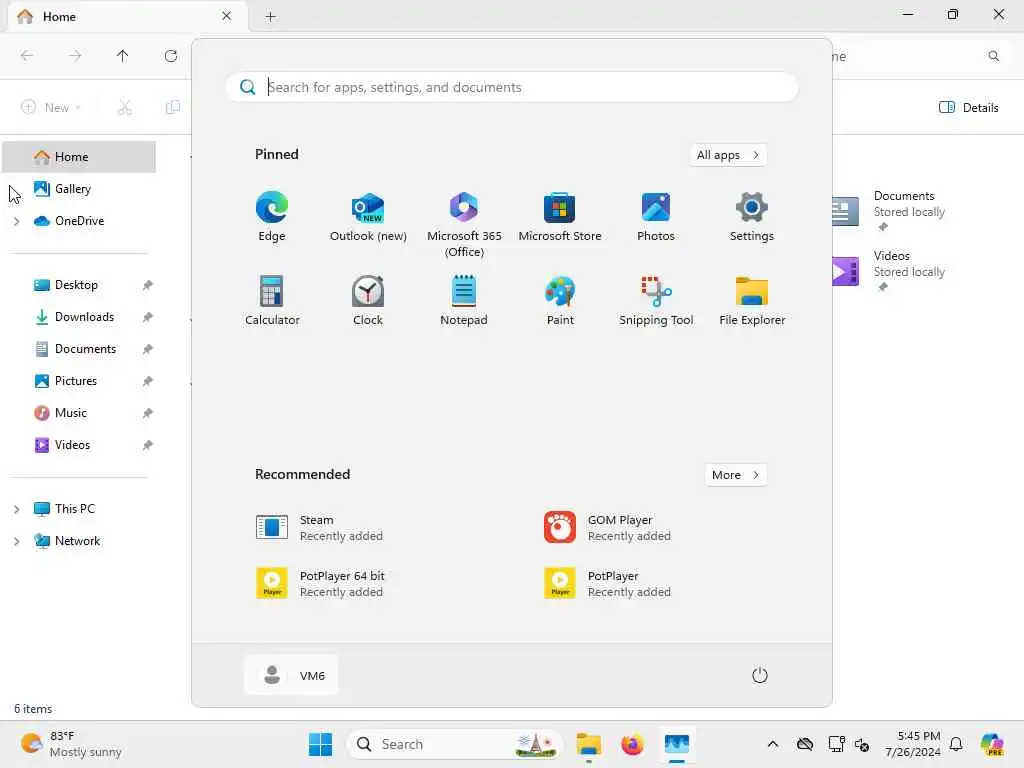Select Home in File Explorer sidebar
1024x768 pixels.
click(x=79, y=157)
